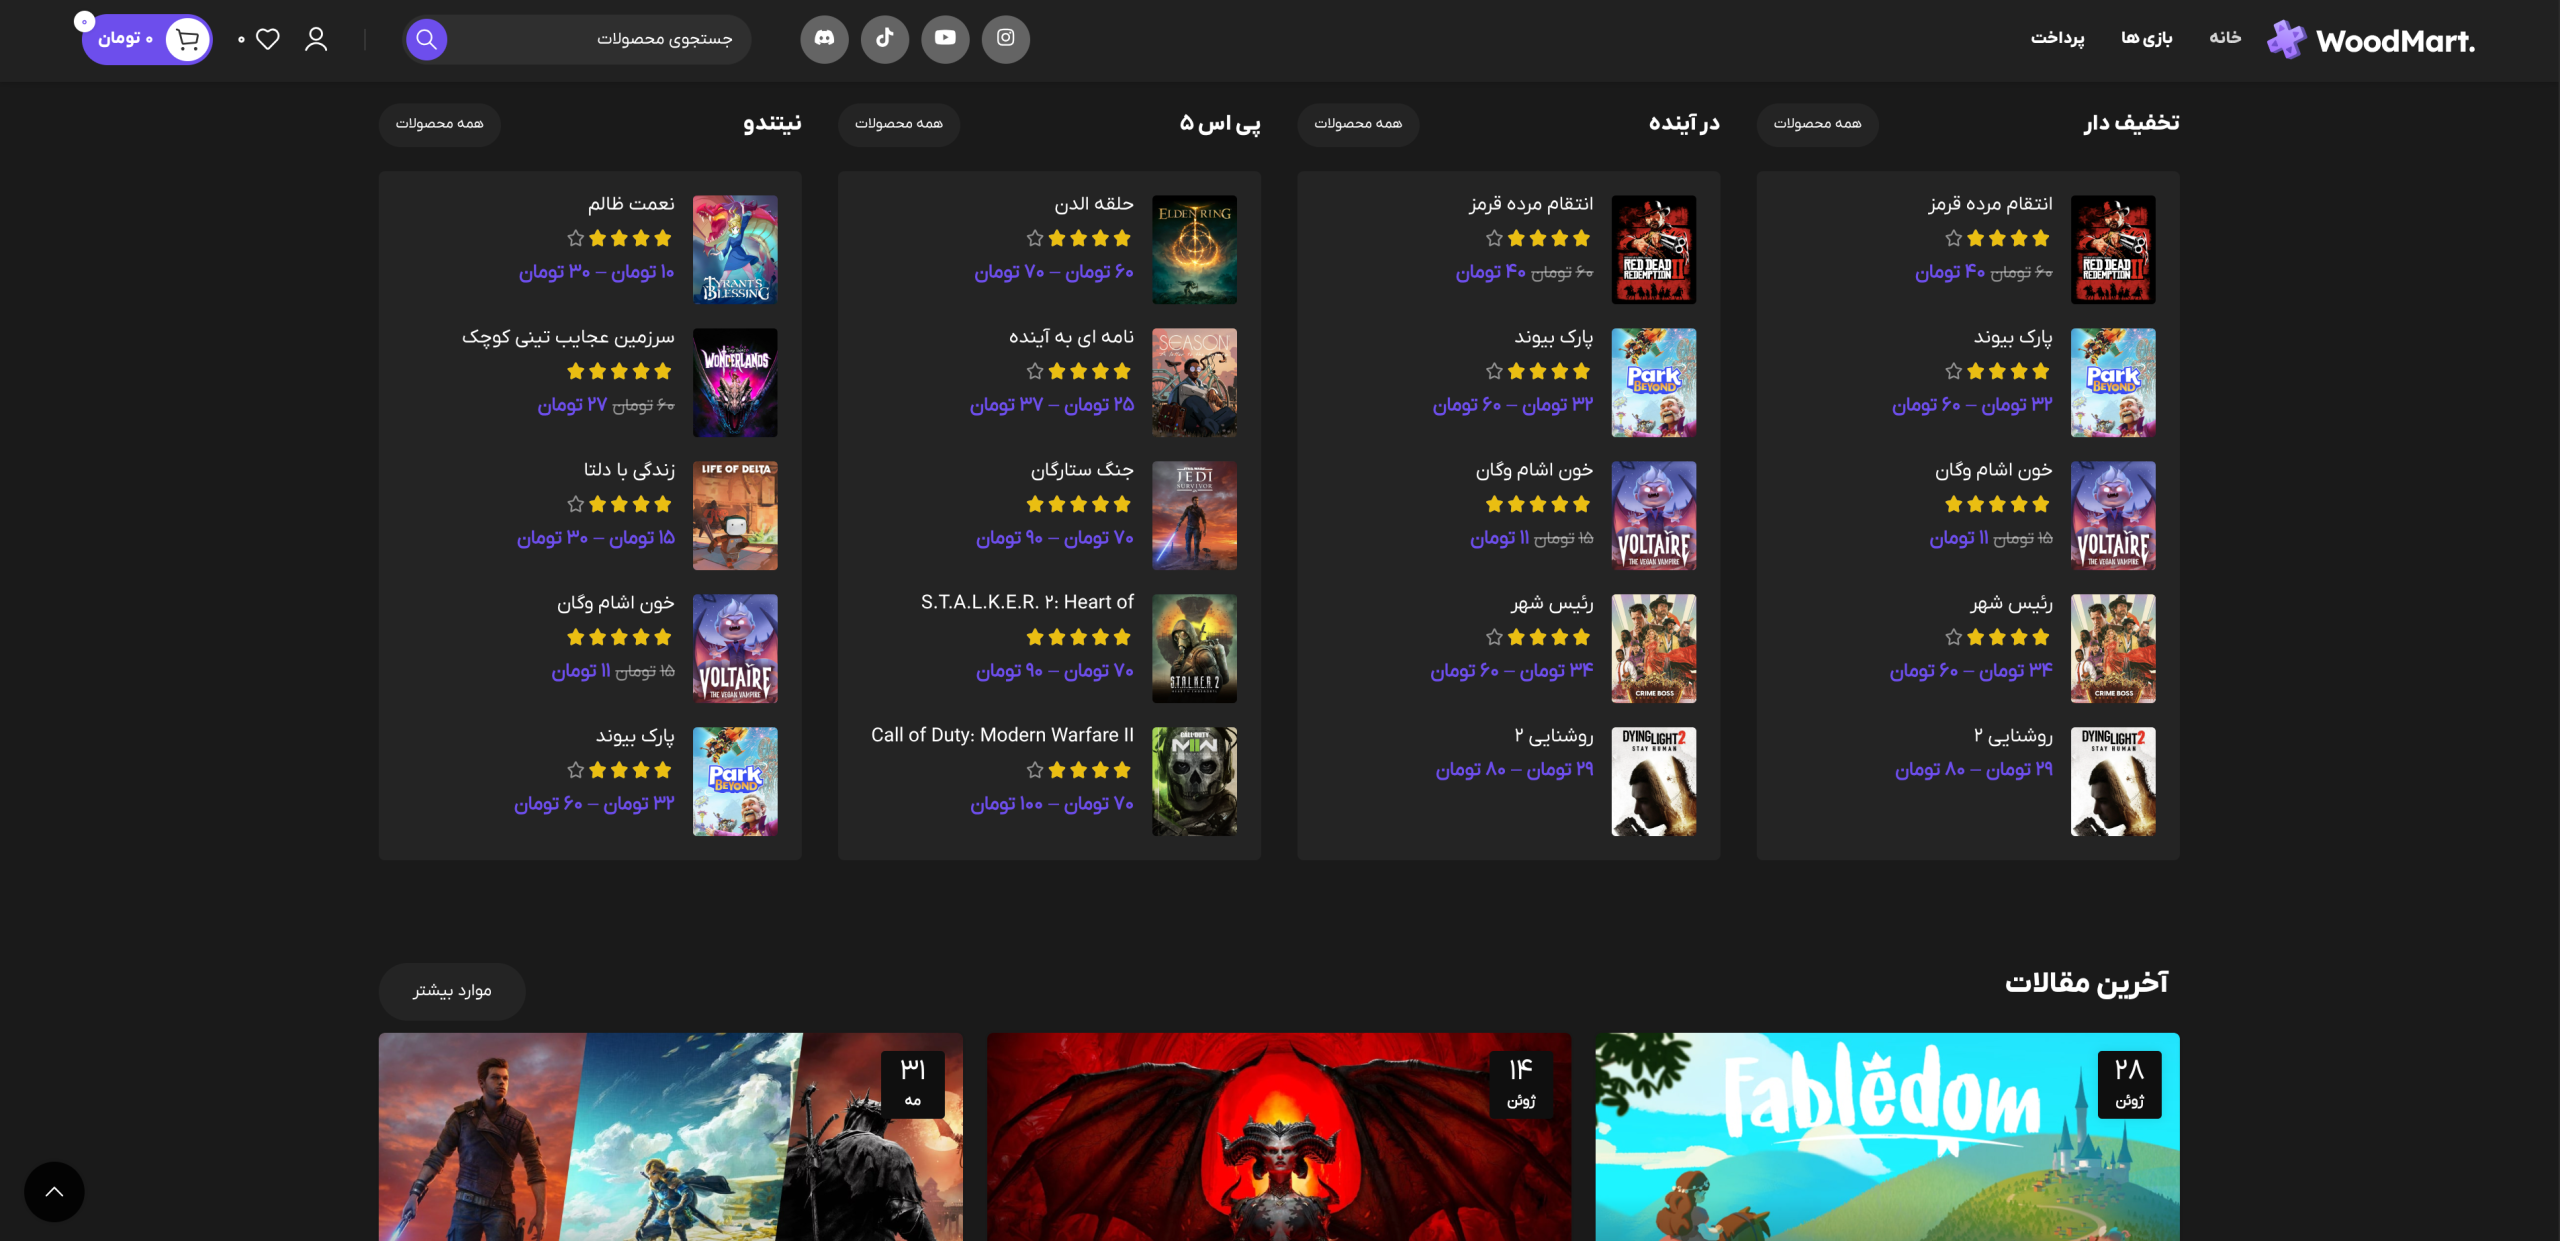This screenshot has height=1241, width=2560.
Task: Open the پرداخت menu item
Action: 2057,38
